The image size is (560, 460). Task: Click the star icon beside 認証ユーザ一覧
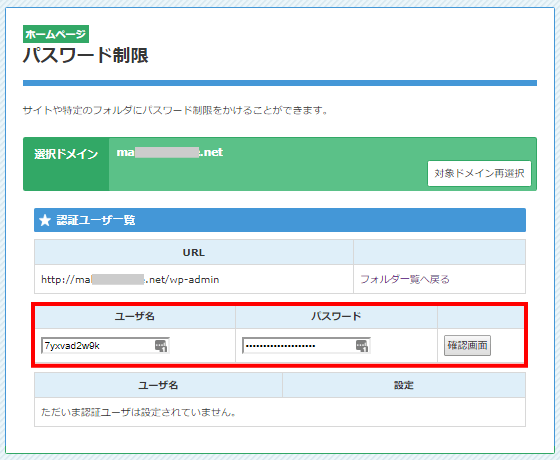click(45, 220)
